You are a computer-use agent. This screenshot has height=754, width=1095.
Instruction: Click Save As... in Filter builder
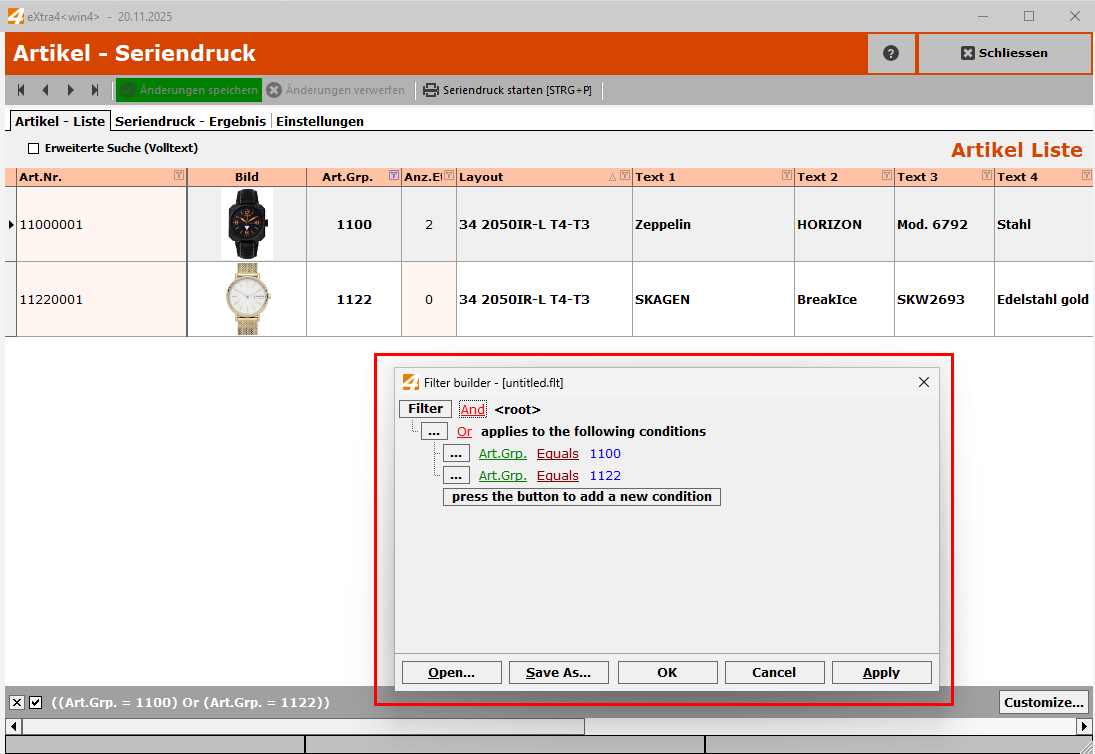click(558, 673)
